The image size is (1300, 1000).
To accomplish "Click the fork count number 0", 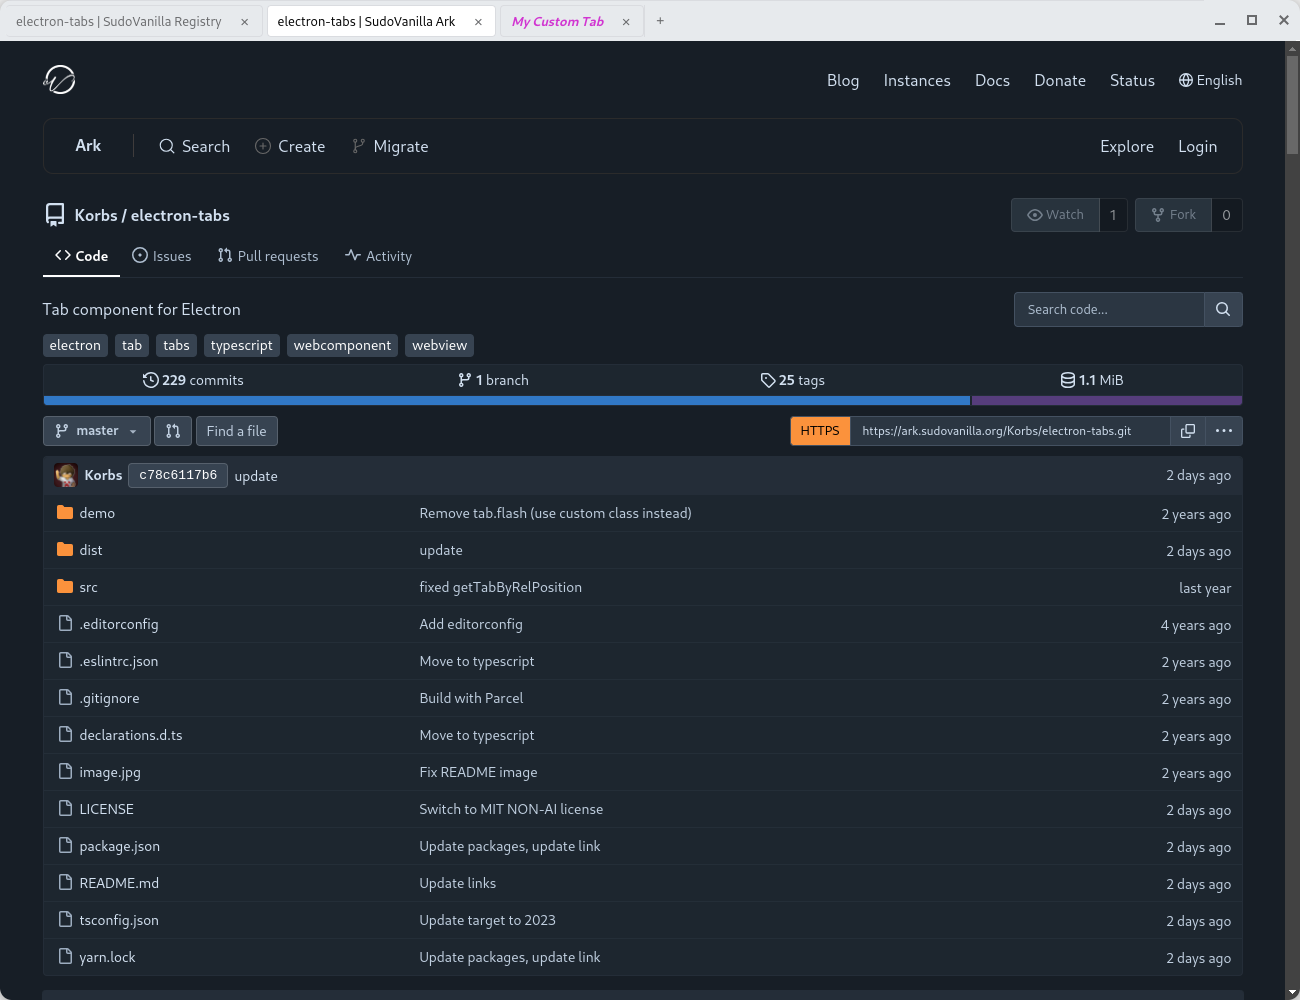I will (1227, 215).
